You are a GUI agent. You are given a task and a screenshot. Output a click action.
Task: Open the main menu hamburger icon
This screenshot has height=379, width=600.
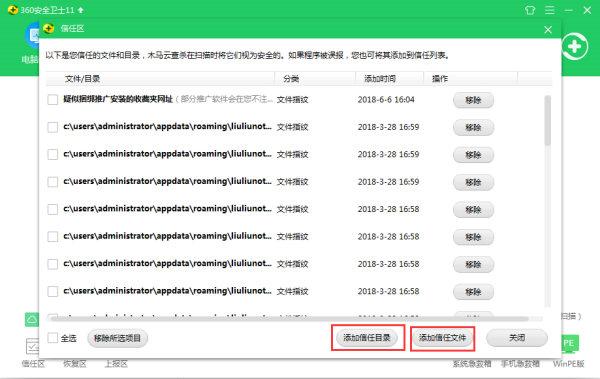(x=549, y=10)
